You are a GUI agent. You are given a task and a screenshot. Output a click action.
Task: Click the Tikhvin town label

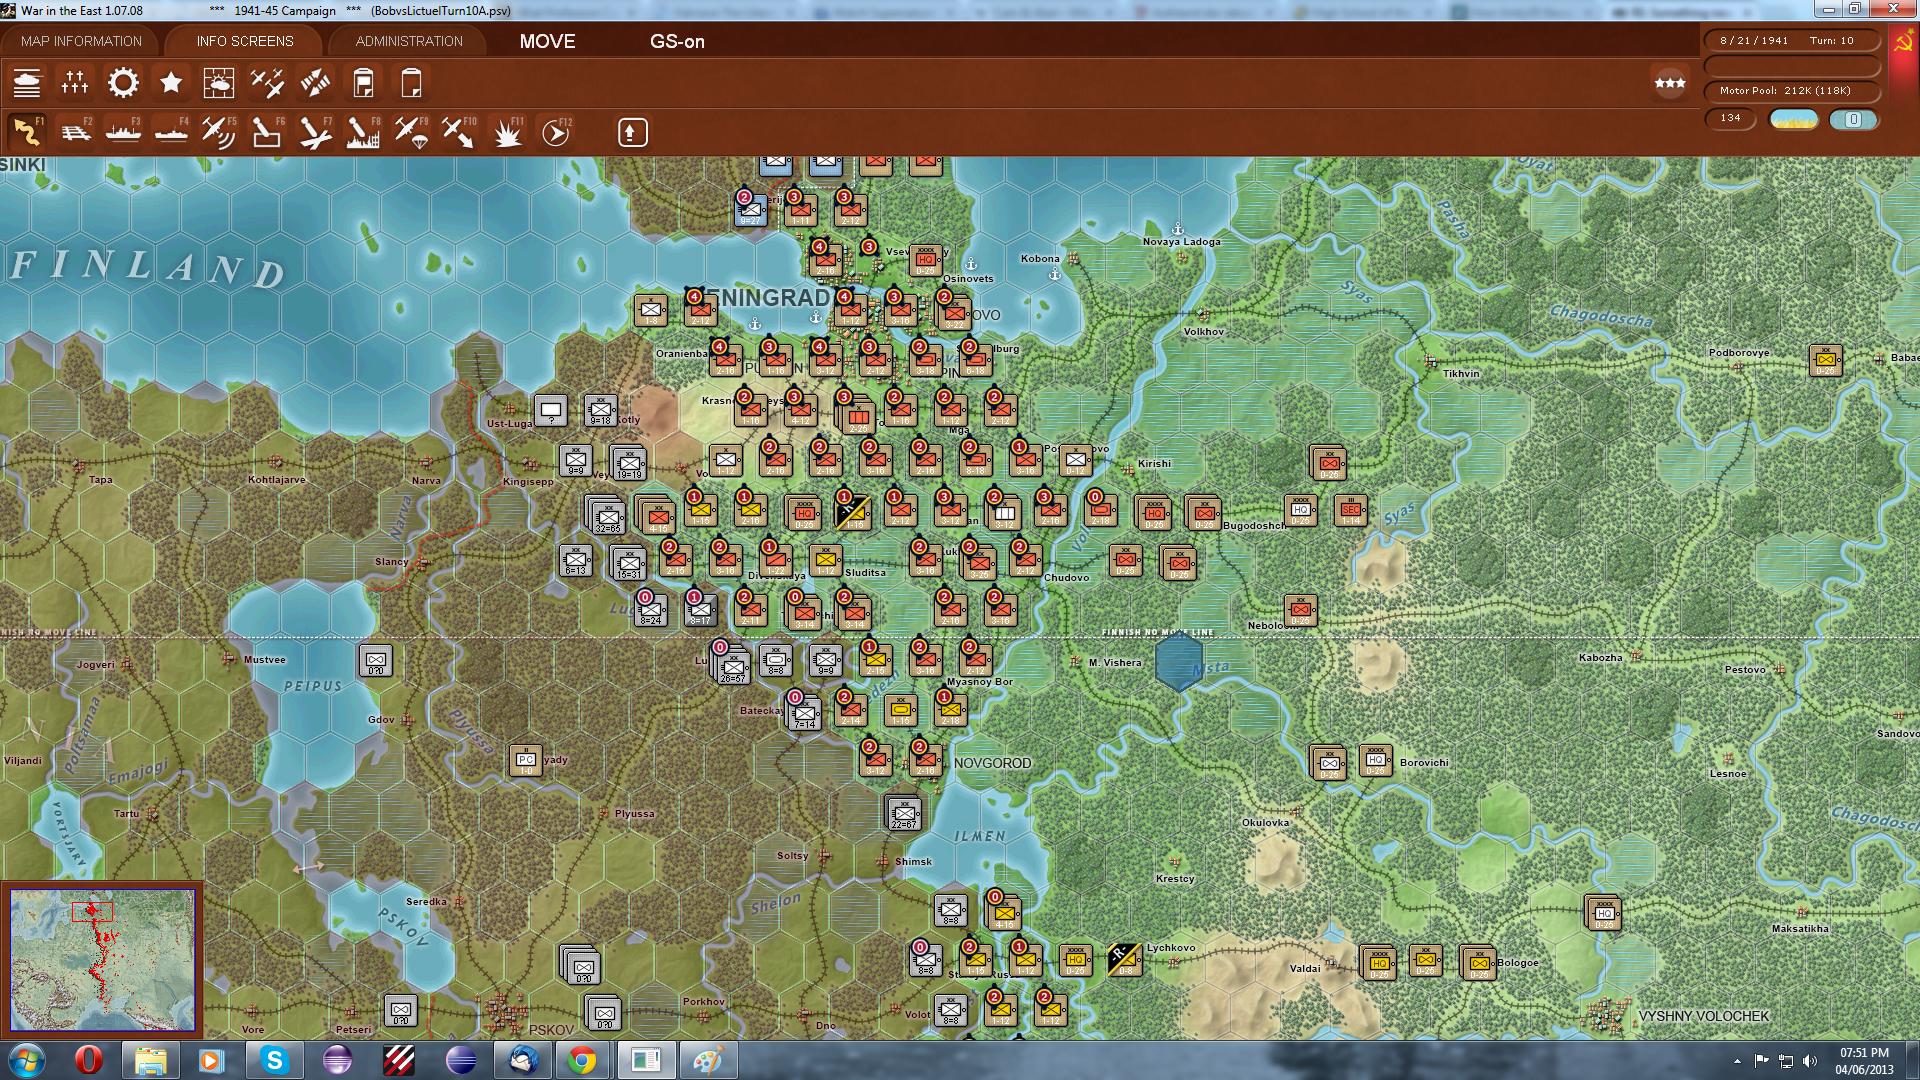coord(1461,373)
